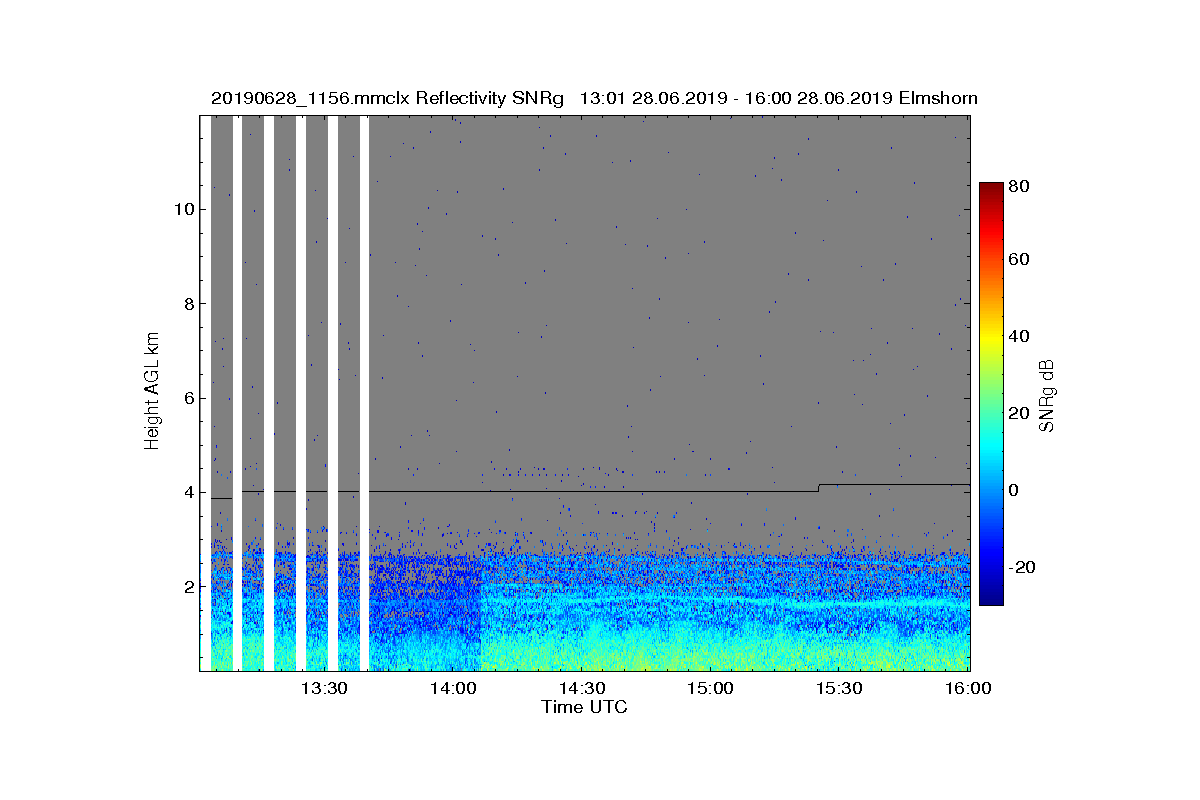Viewport: 1200px width, 800px height.
Task: Click the 13:30 time tick label
Action: point(325,689)
